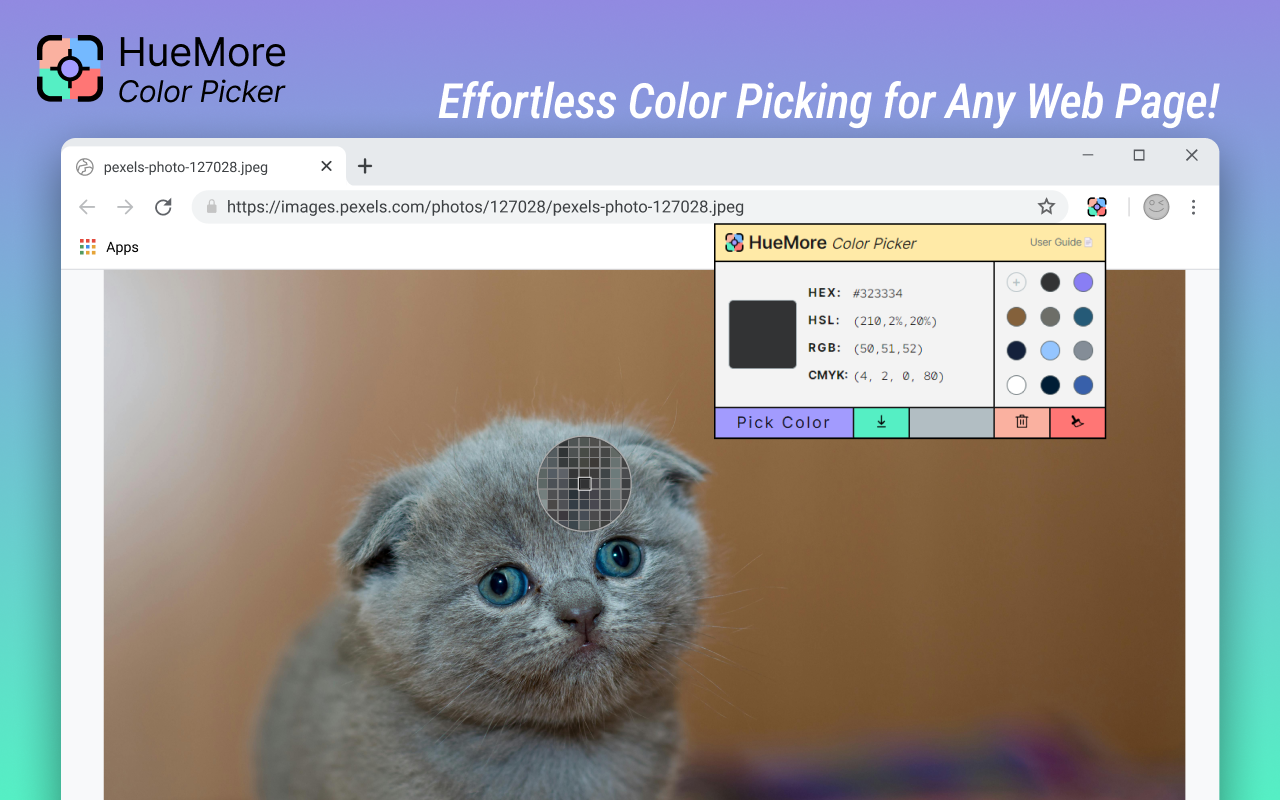The image size is (1280, 800).
Task: Open Chrome's three-dot menu
Action: coord(1193,207)
